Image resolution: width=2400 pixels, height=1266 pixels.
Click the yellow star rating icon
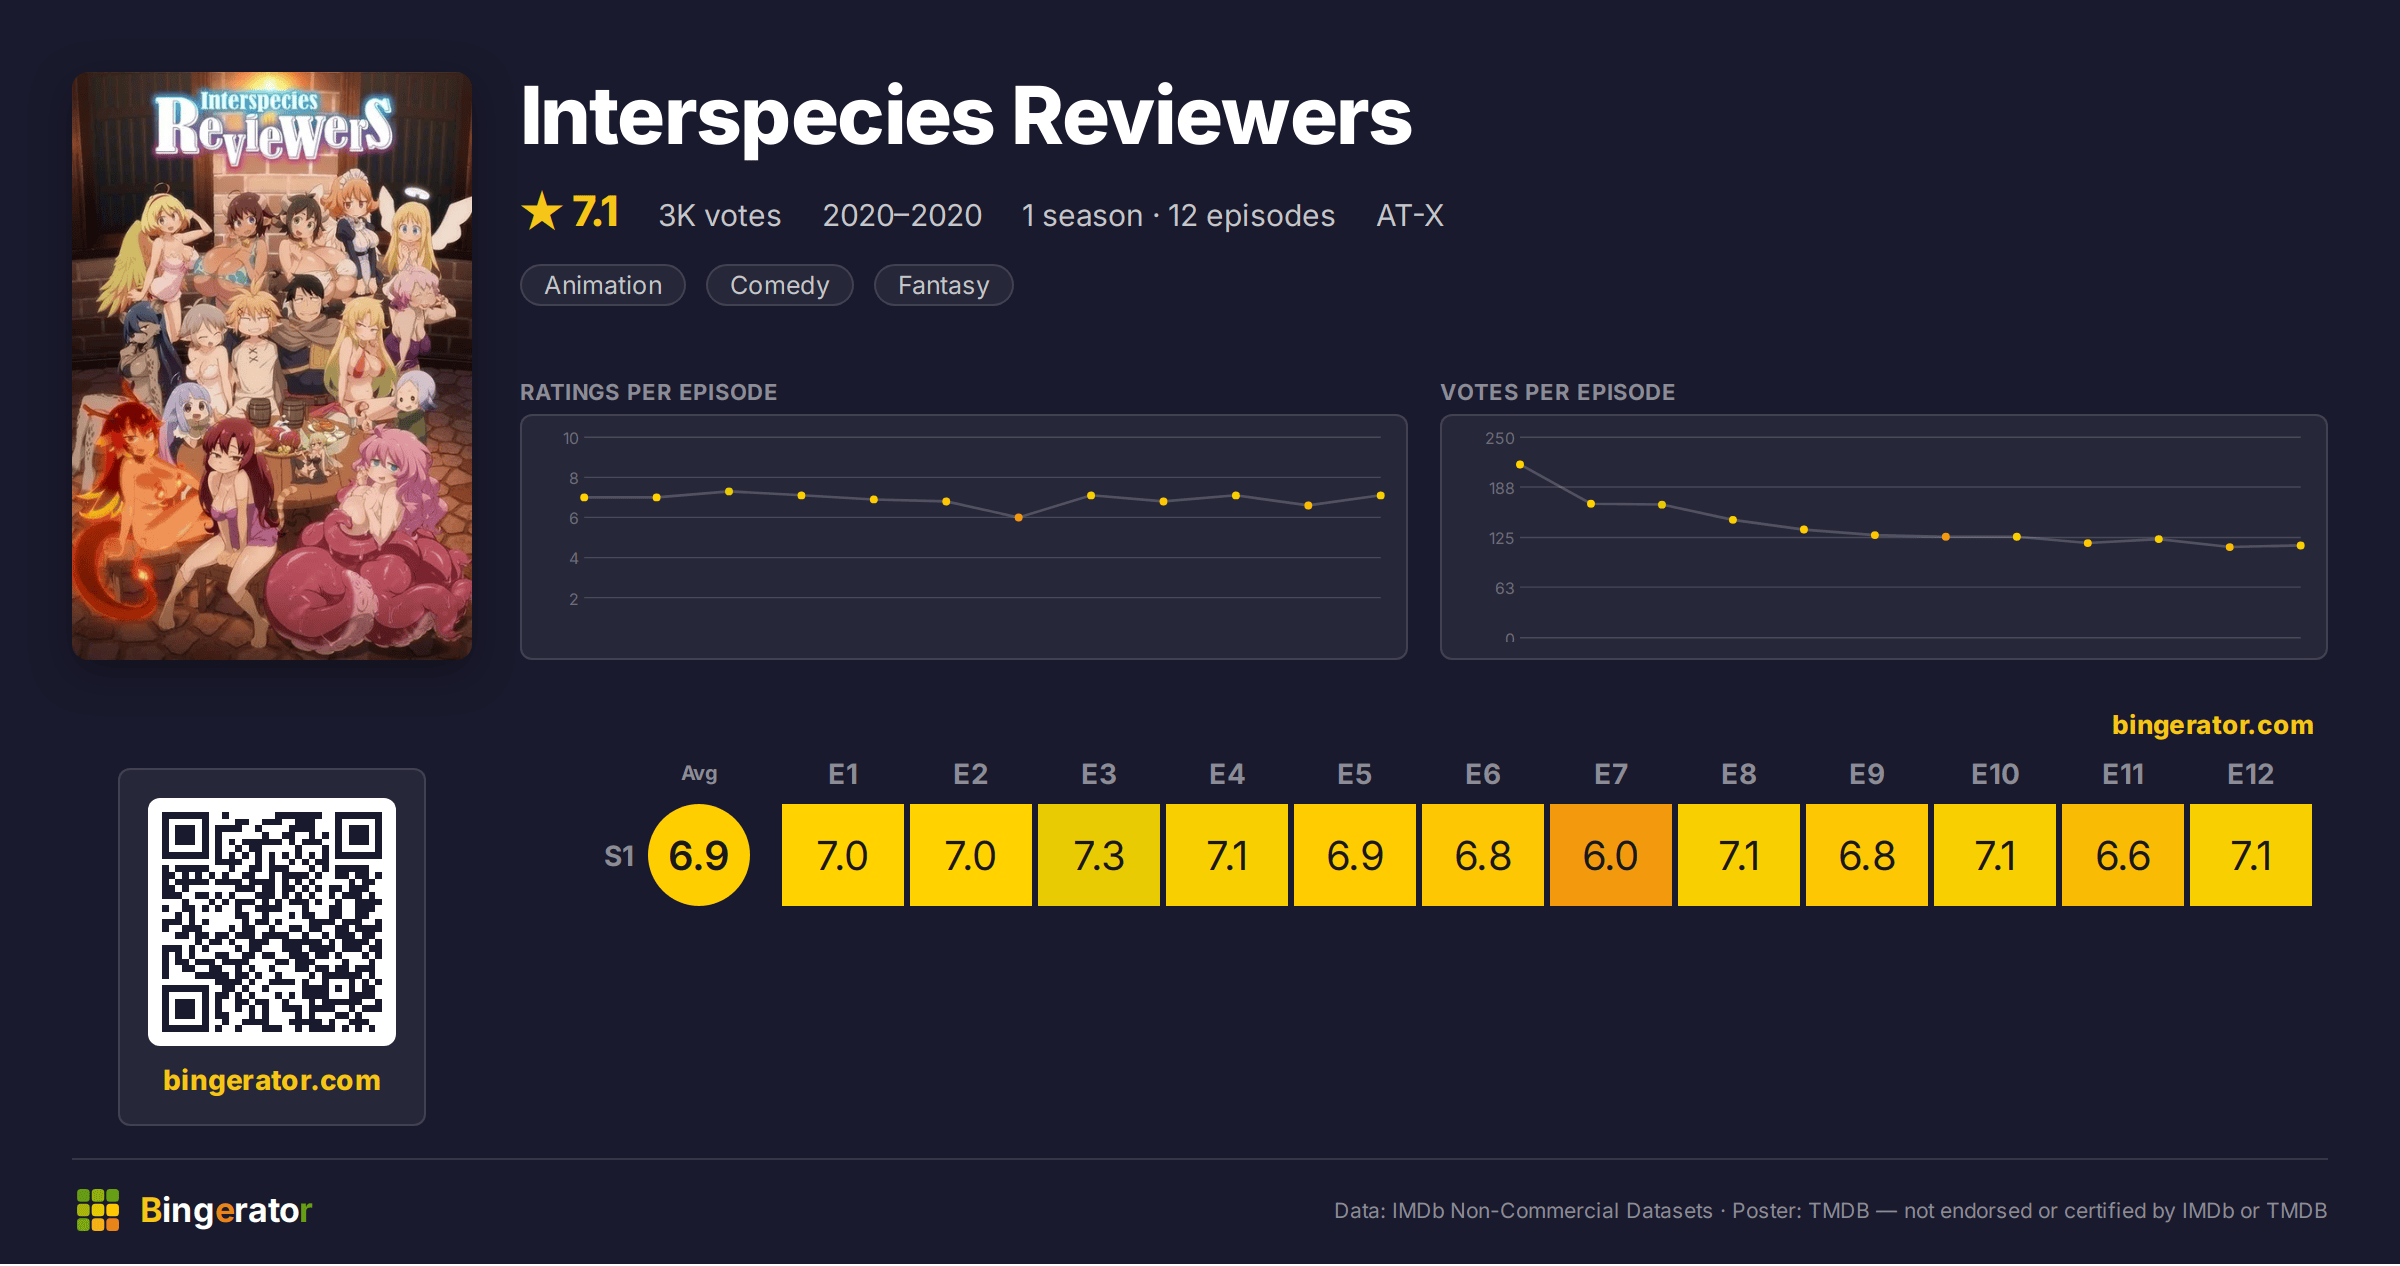542,212
